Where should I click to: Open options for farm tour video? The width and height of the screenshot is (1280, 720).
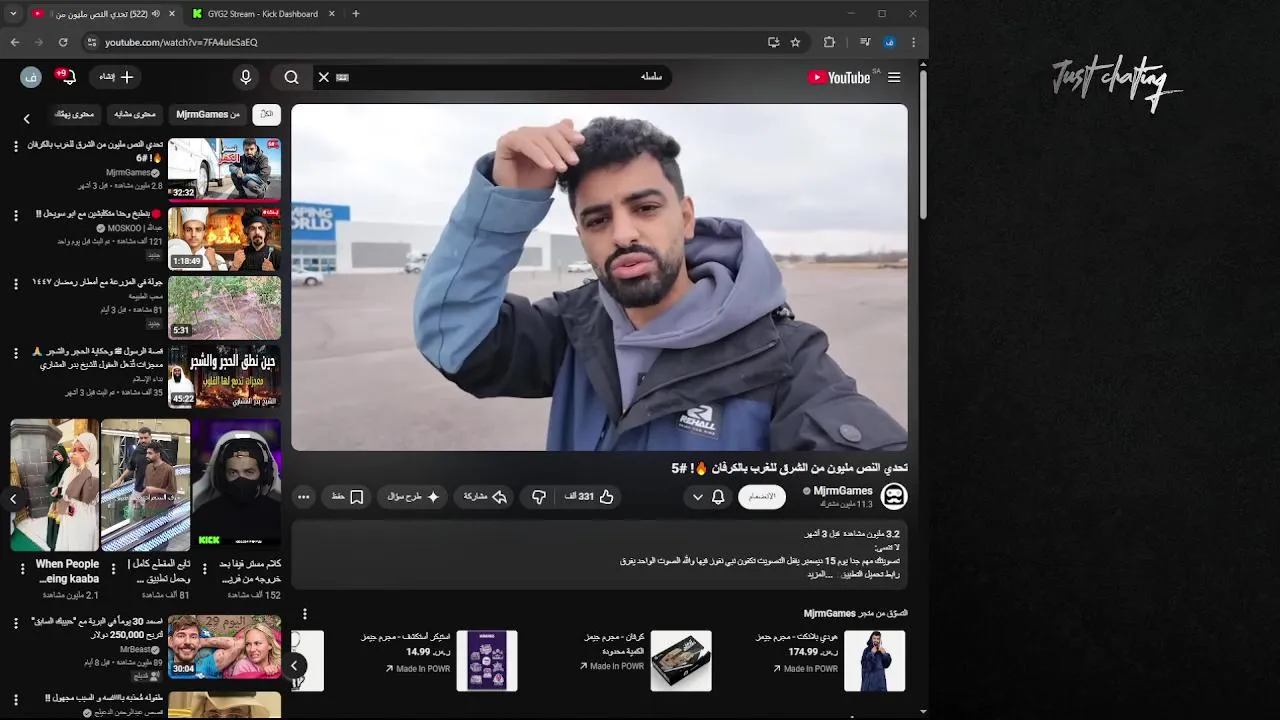point(15,284)
